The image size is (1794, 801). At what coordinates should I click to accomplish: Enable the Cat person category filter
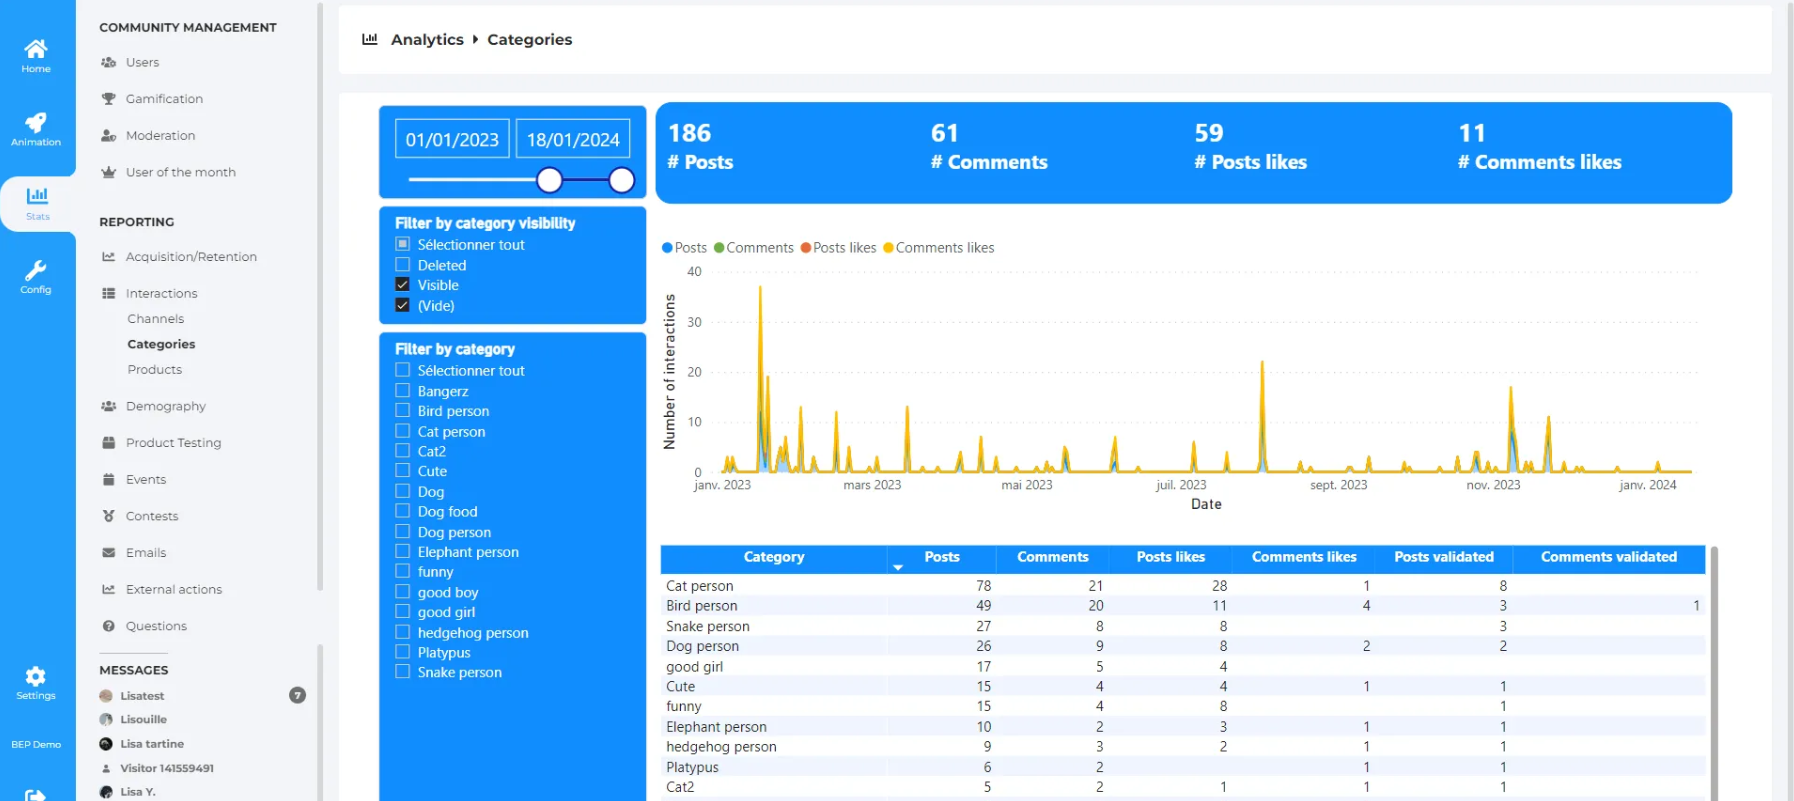(x=403, y=431)
